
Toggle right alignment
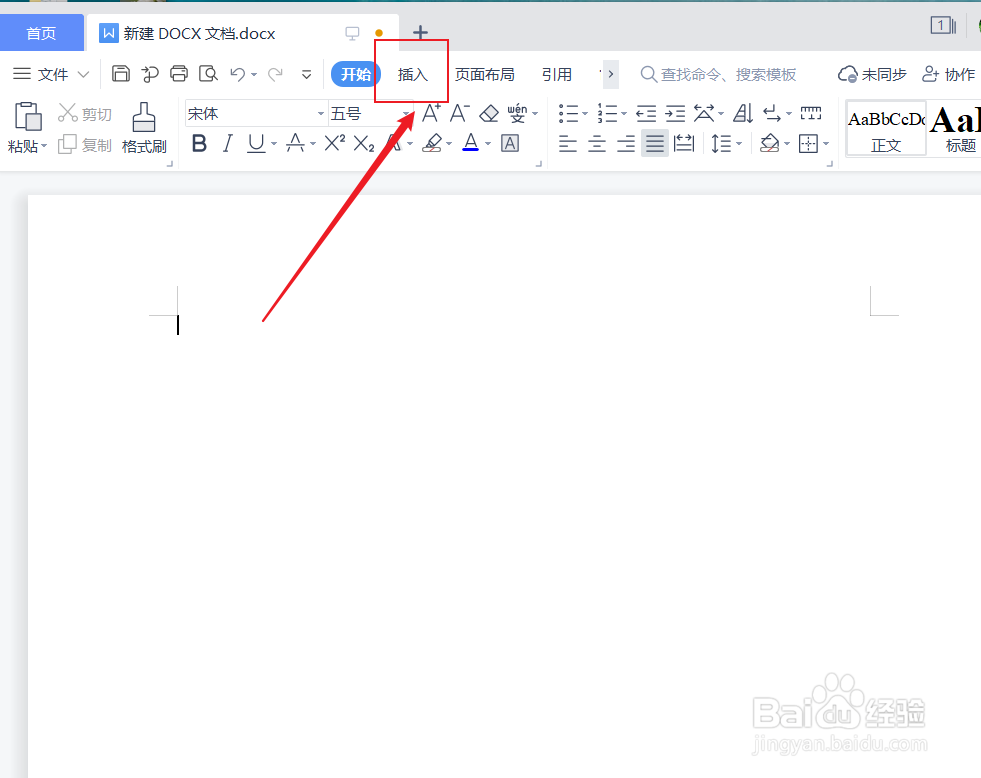point(626,144)
